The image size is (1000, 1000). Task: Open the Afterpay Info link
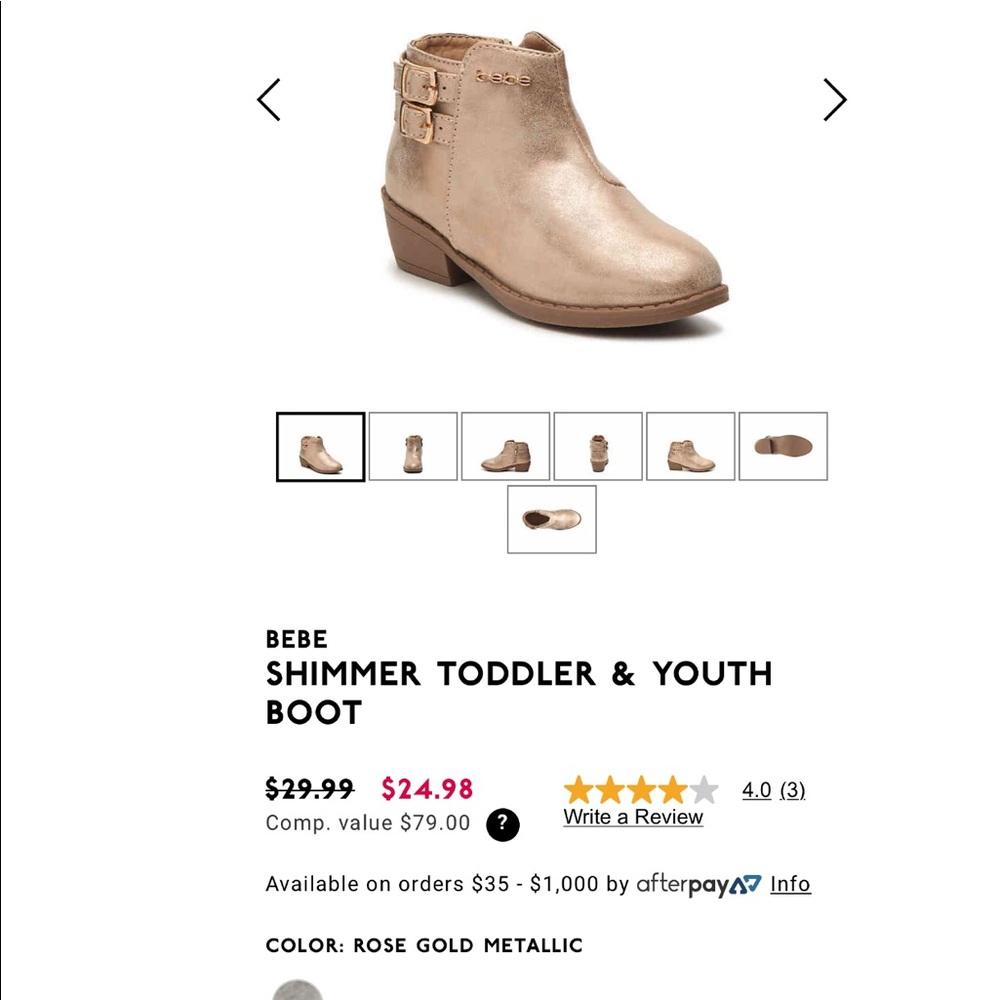pos(790,884)
